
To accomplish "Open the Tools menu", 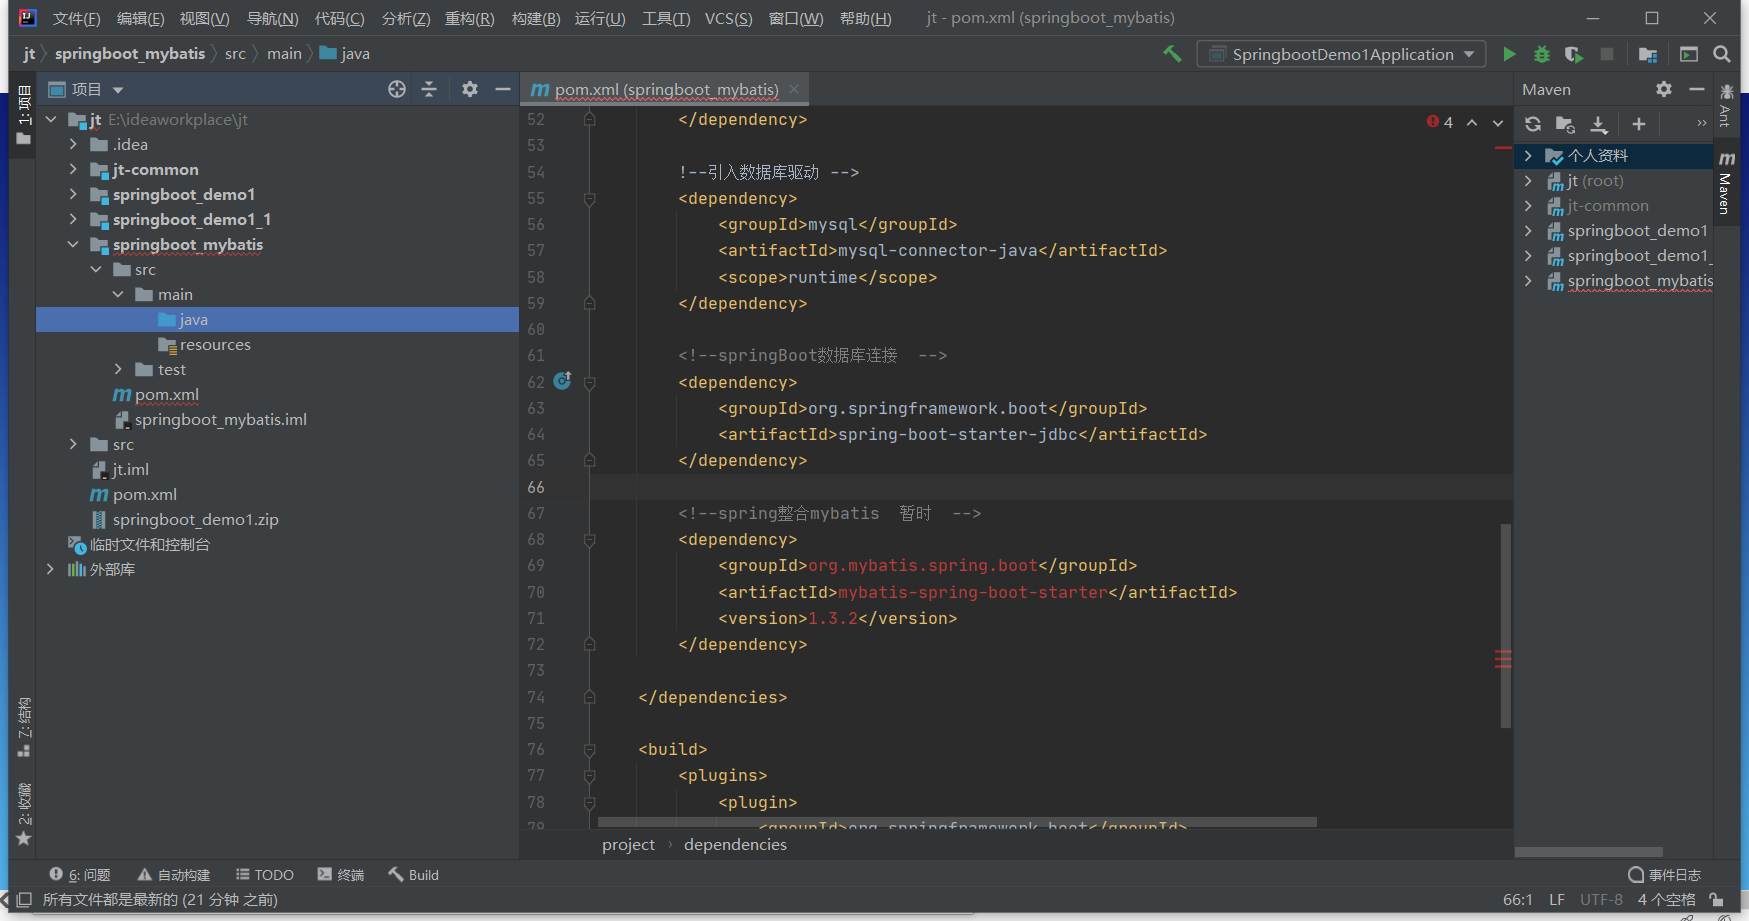I will (x=666, y=18).
